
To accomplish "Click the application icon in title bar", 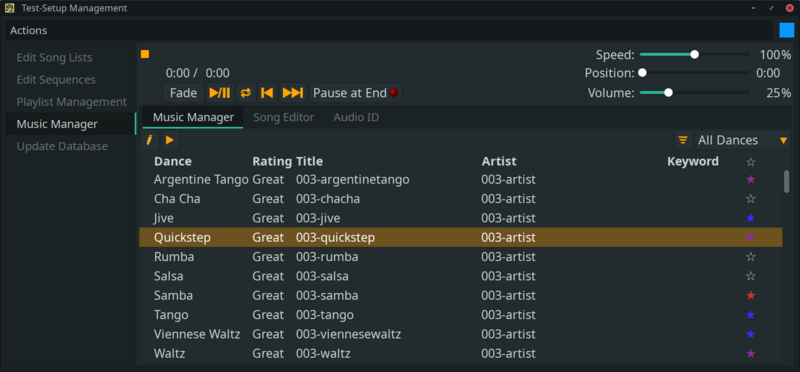I will pyautogui.click(x=9, y=8).
